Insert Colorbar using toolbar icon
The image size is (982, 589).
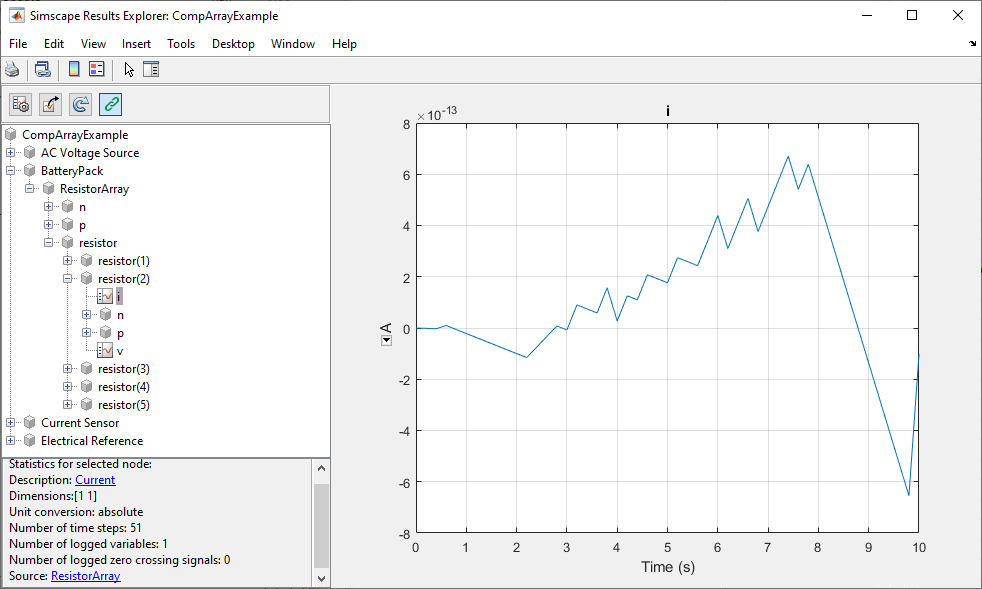click(x=74, y=69)
